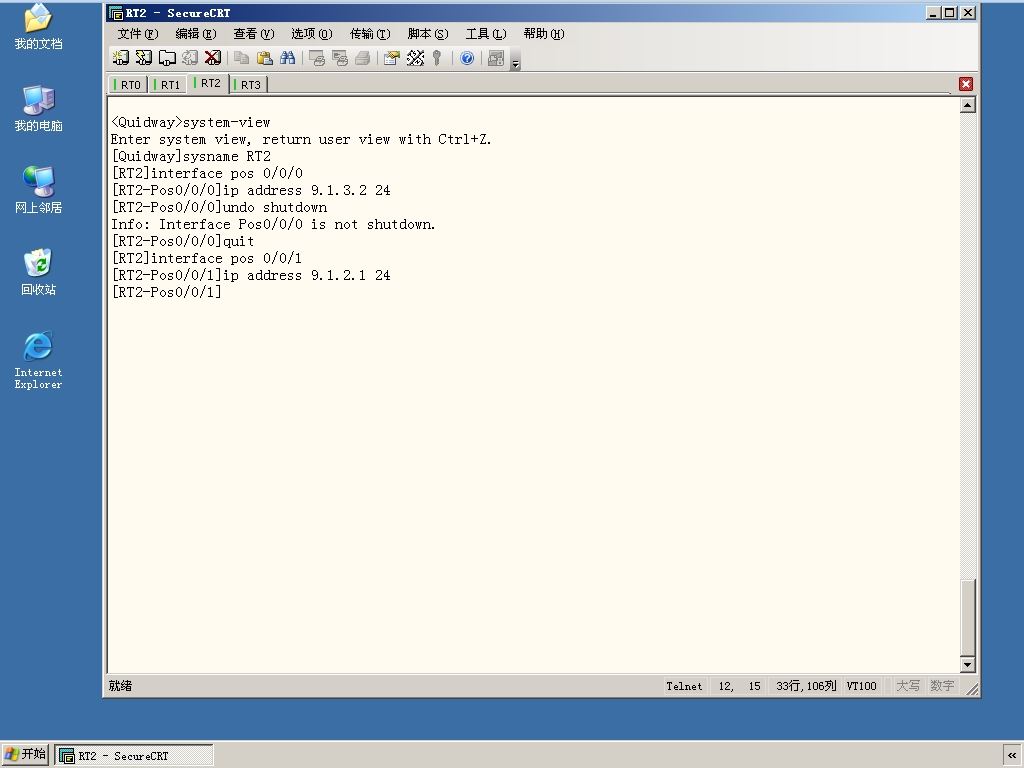The width and height of the screenshot is (1024, 768).
Task: Switch to the RT0 session tab
Action: click(128, 85)
